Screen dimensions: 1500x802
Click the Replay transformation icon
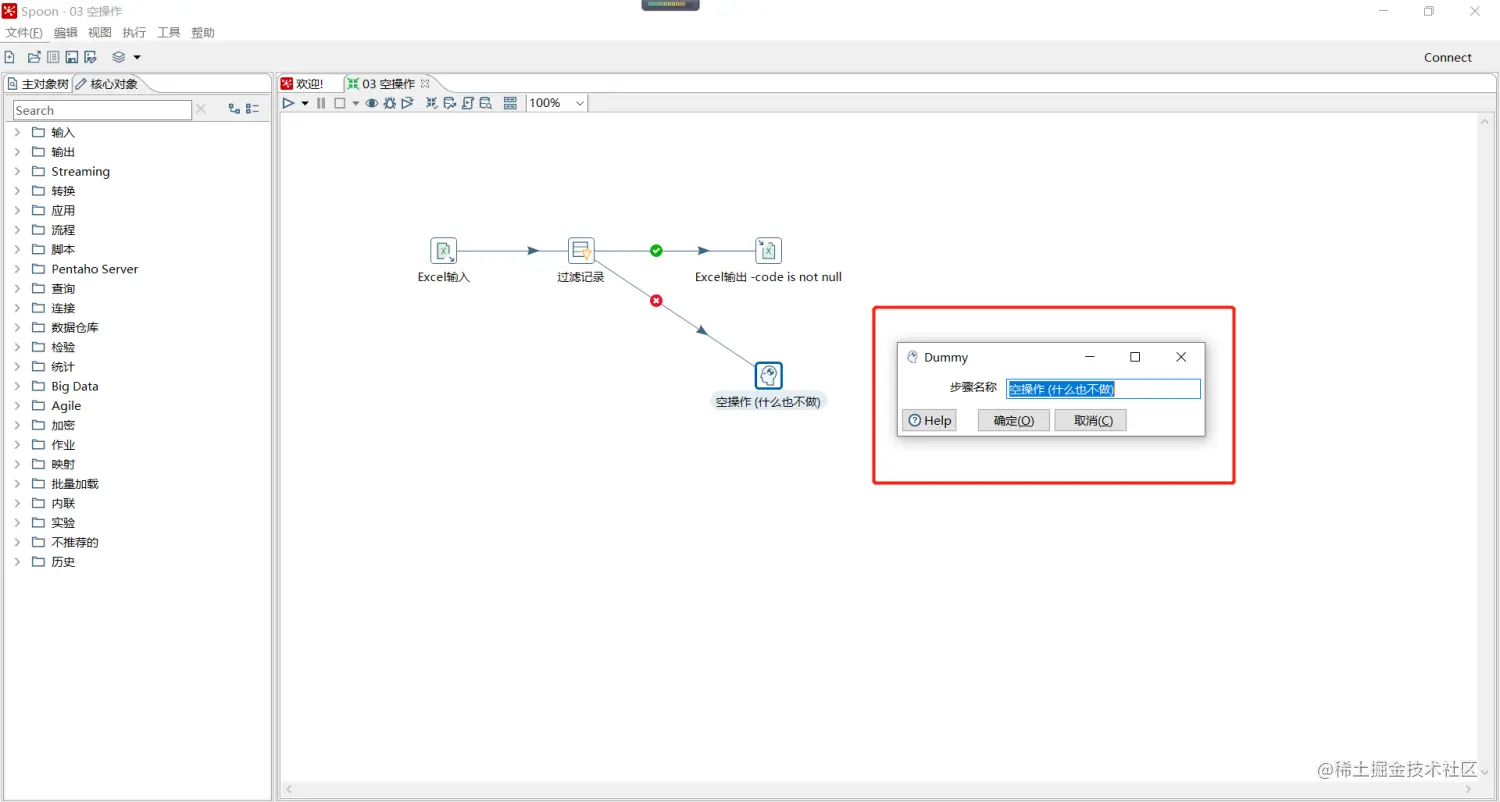pos(407,103)
